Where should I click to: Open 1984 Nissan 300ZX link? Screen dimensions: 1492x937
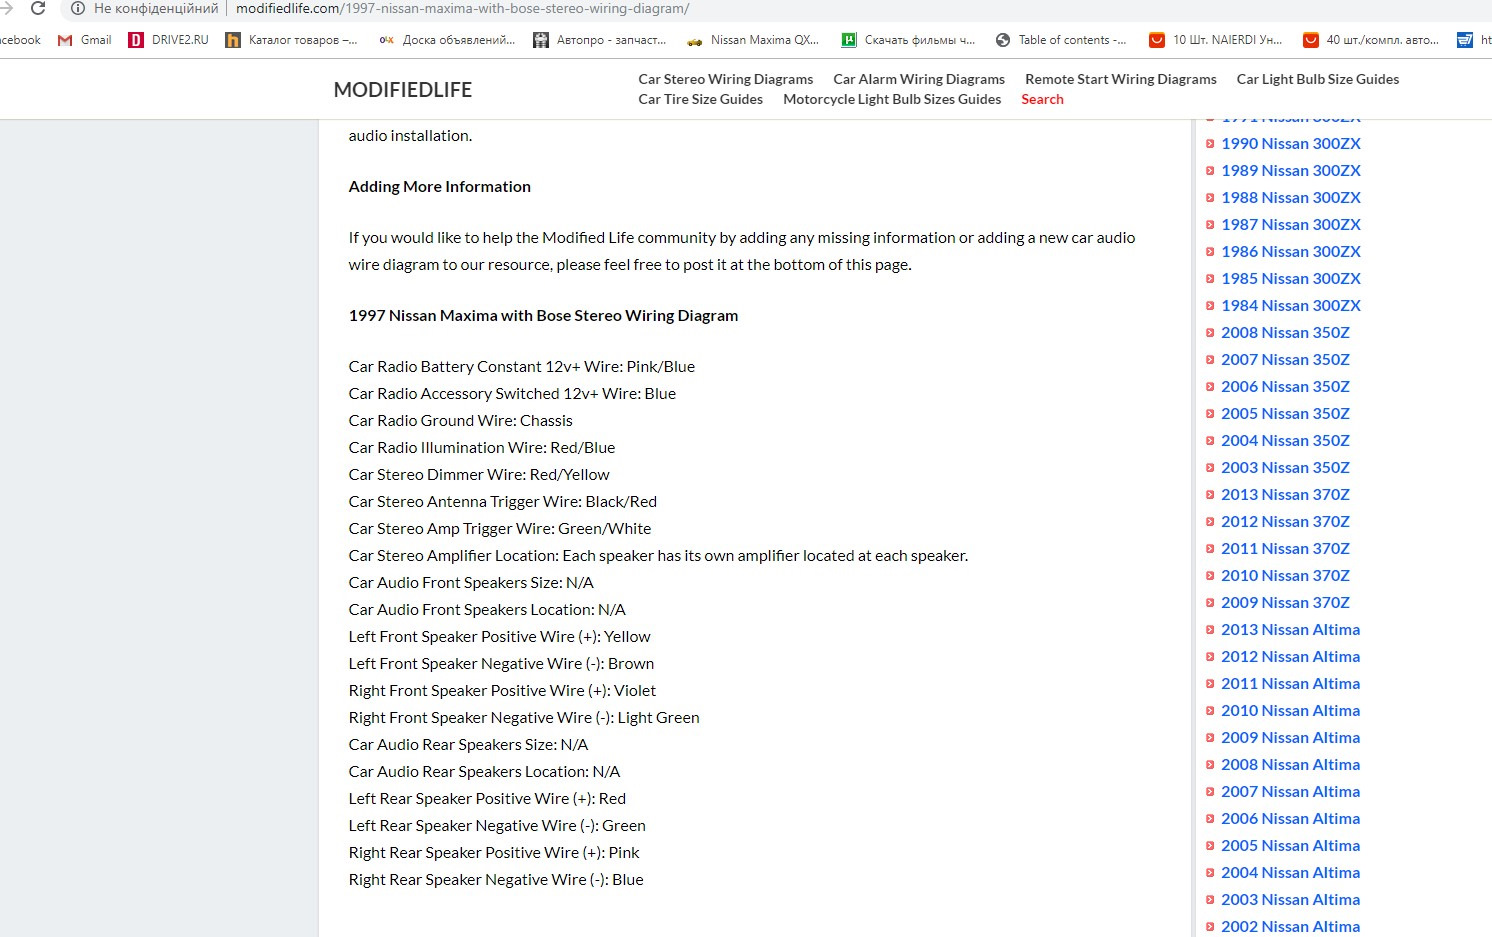click(x=1291, y=305)
